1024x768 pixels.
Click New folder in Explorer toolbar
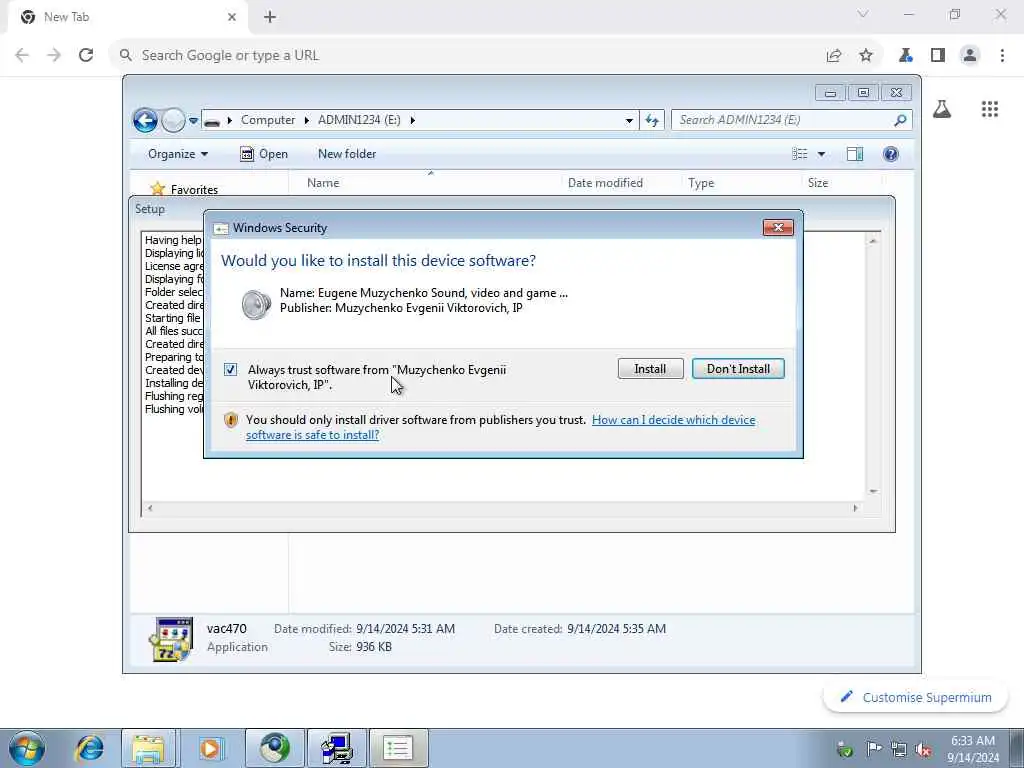click(347, 154)
